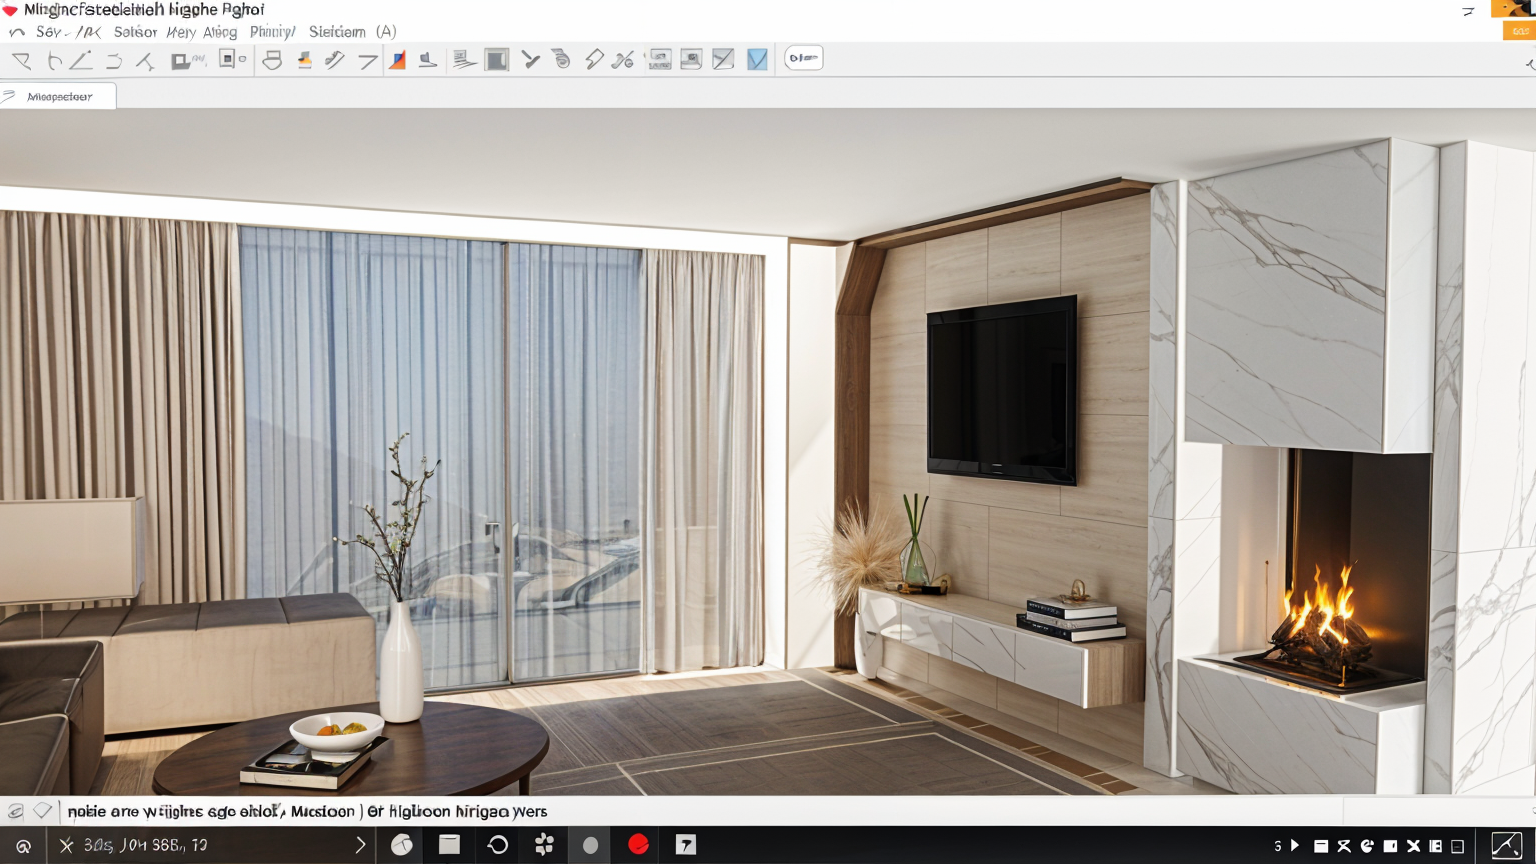
Task: Select the diagonal line drawing tool
Action: coord(81,60)
